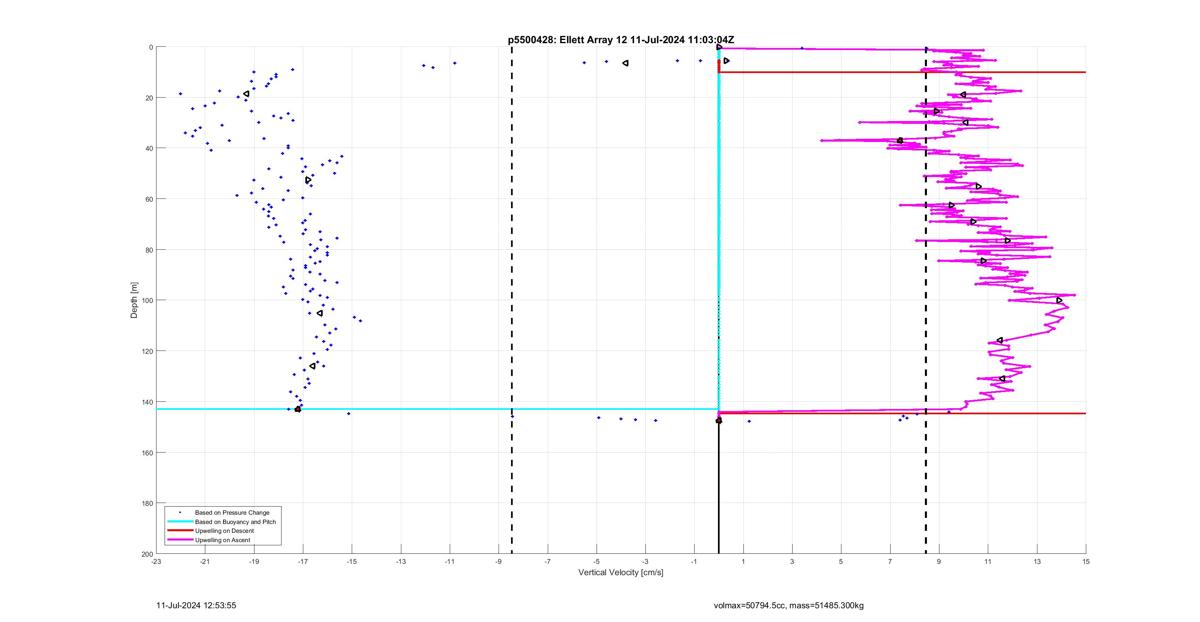1200x622 pixels.
Task: Click x-axis tick label '-7'
Action: pyautogui.click(x=548, y=562)
